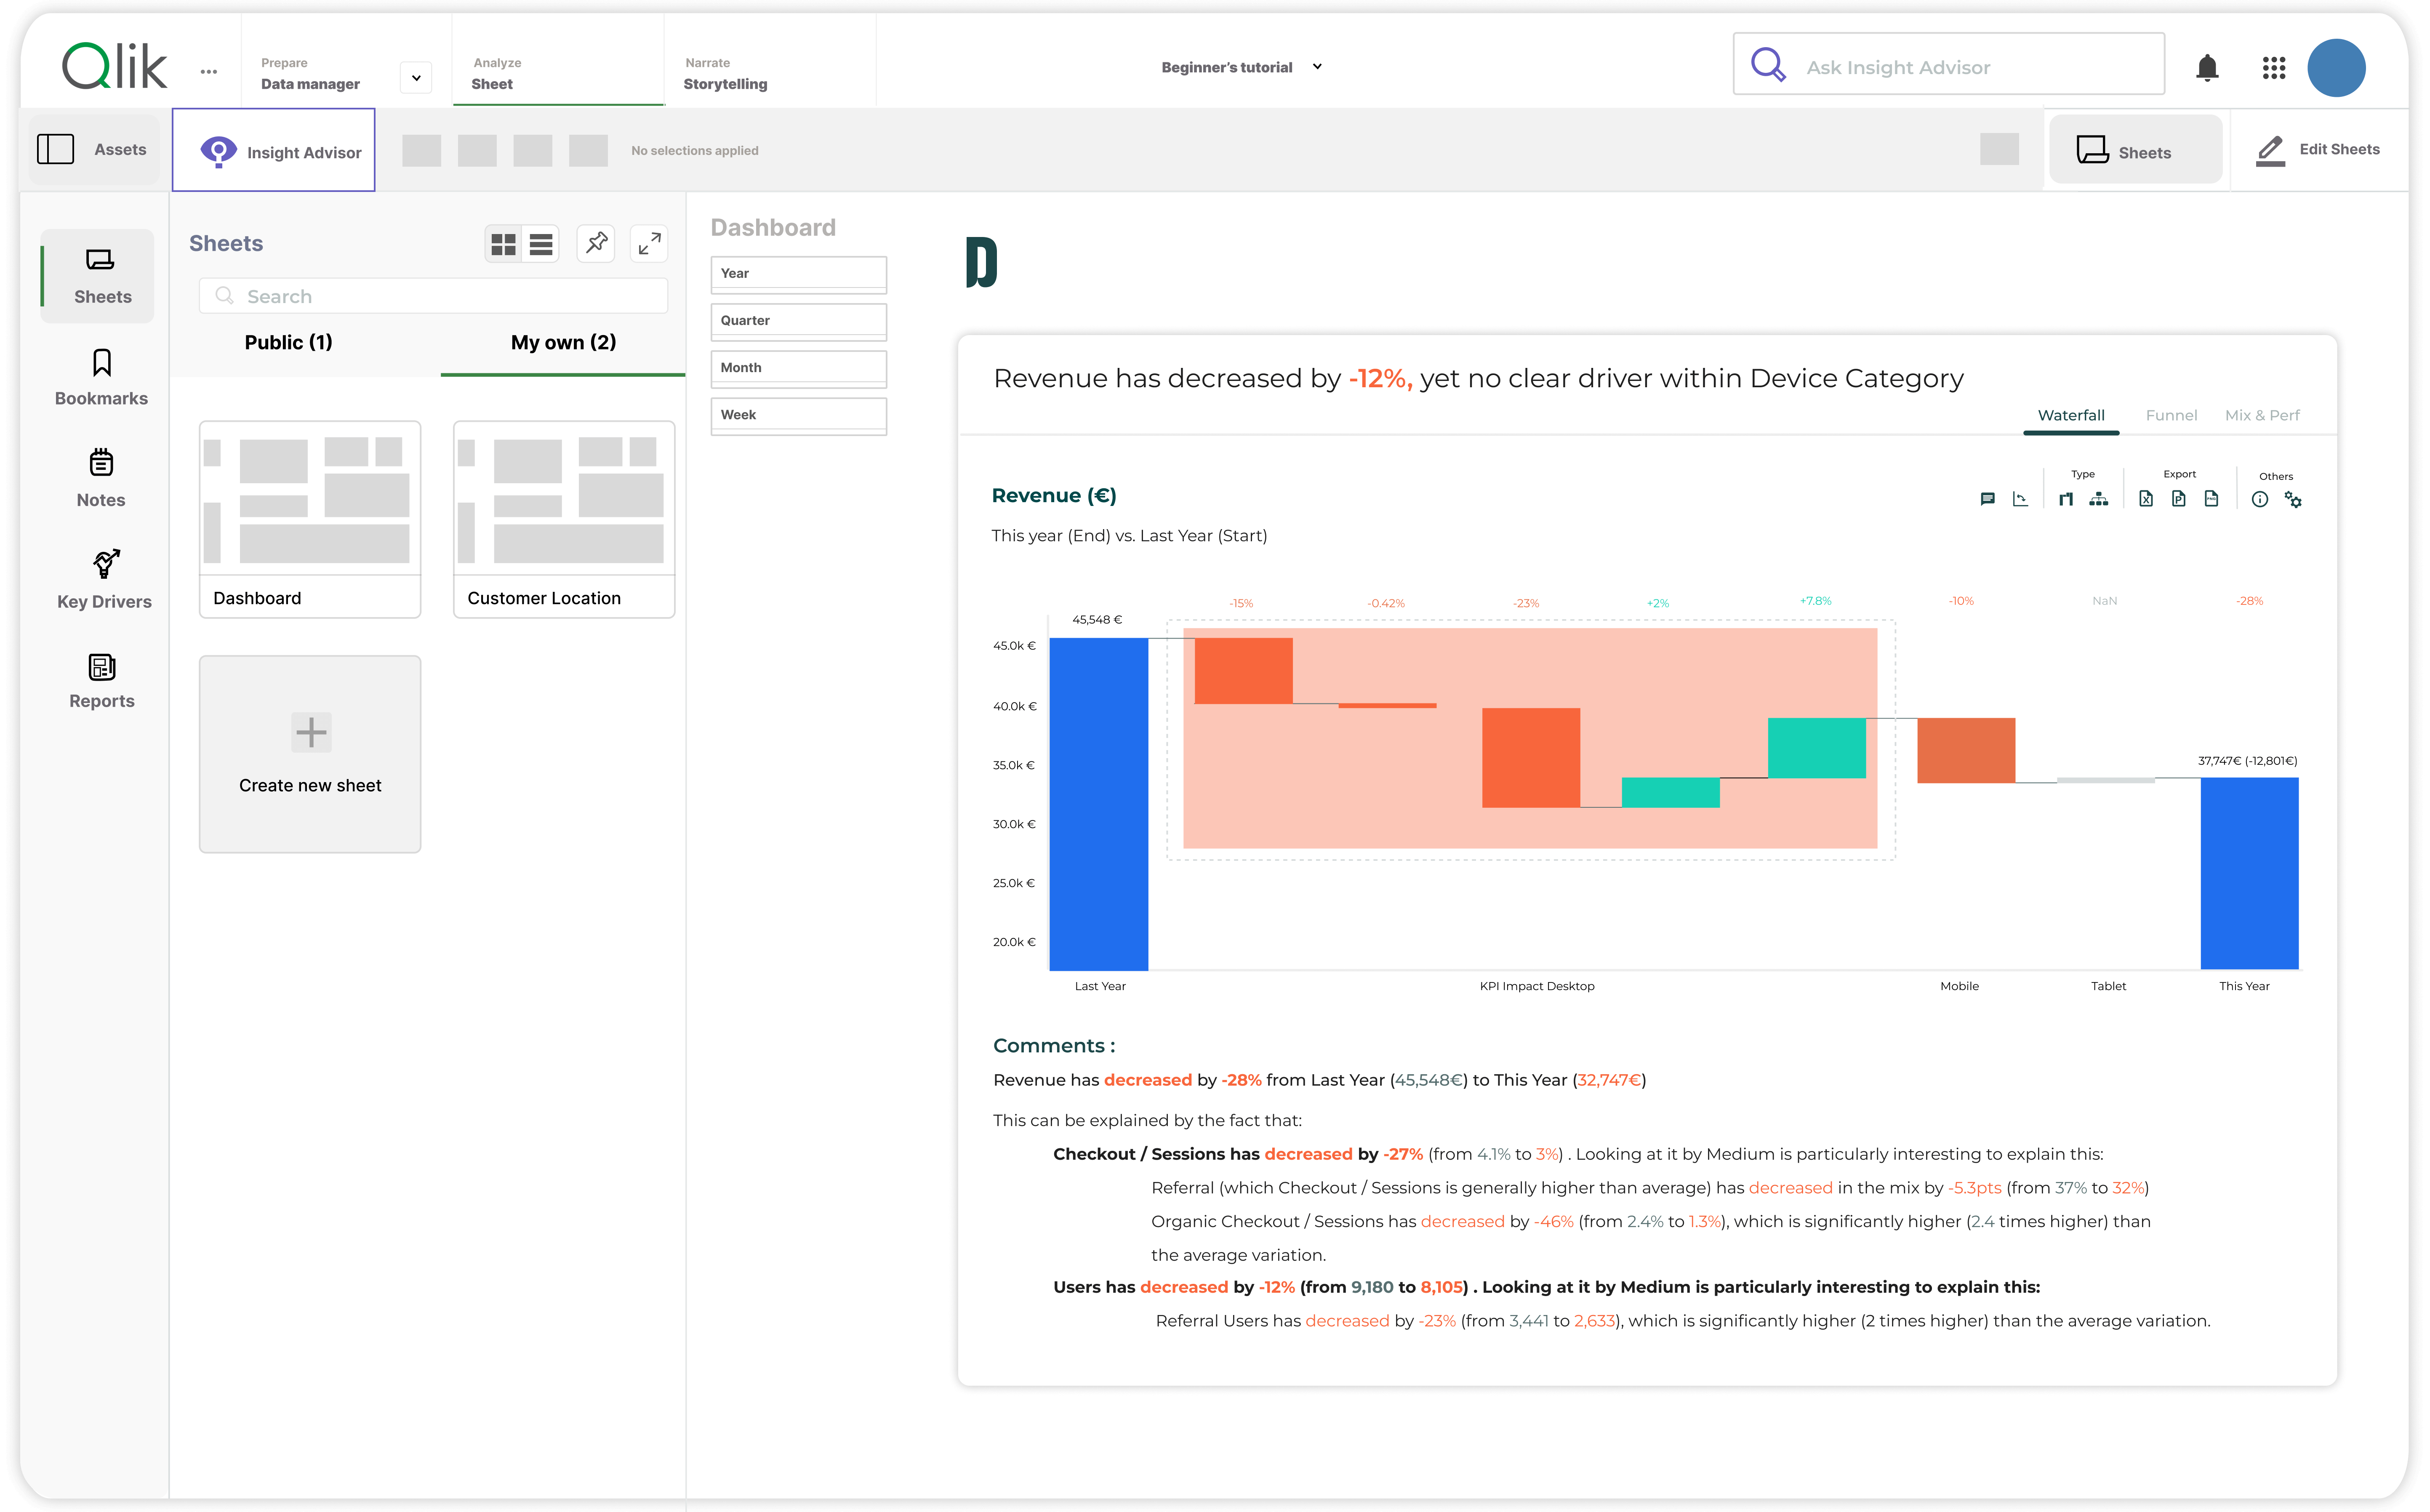Screen dimensions: 2430x1512
Task: Open Insight Advisor
Action: click(x=274, y=150)
